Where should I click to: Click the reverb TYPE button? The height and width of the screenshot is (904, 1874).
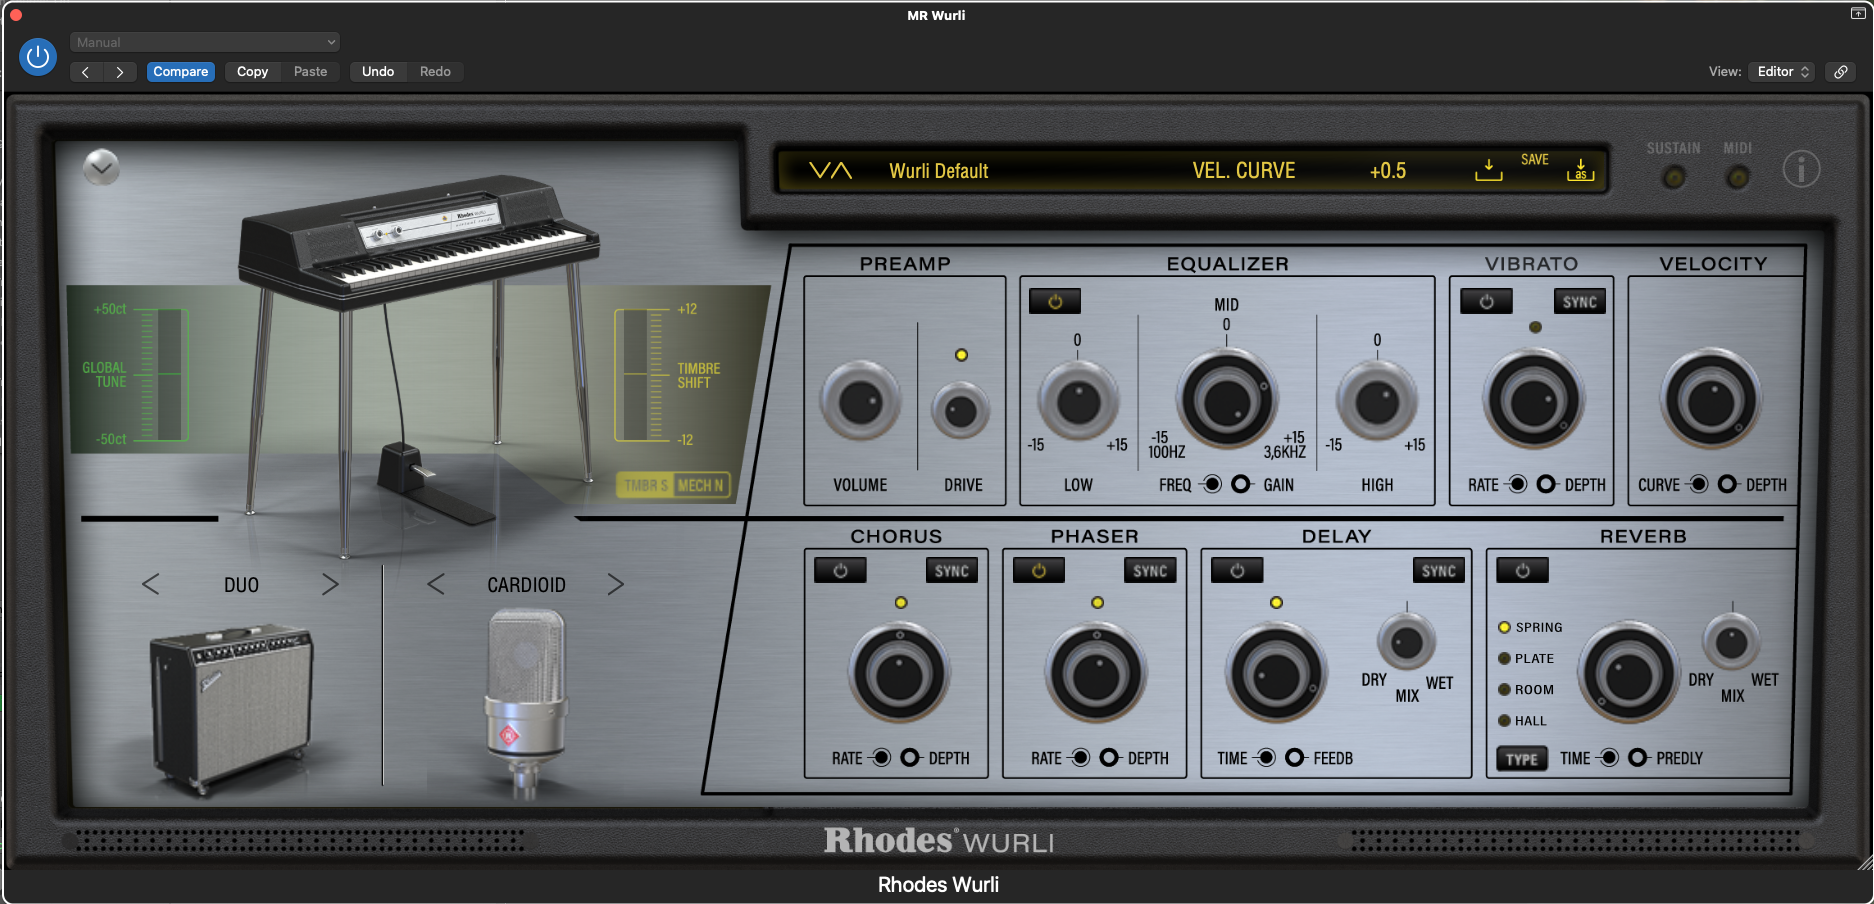(x=1522, y=759)
